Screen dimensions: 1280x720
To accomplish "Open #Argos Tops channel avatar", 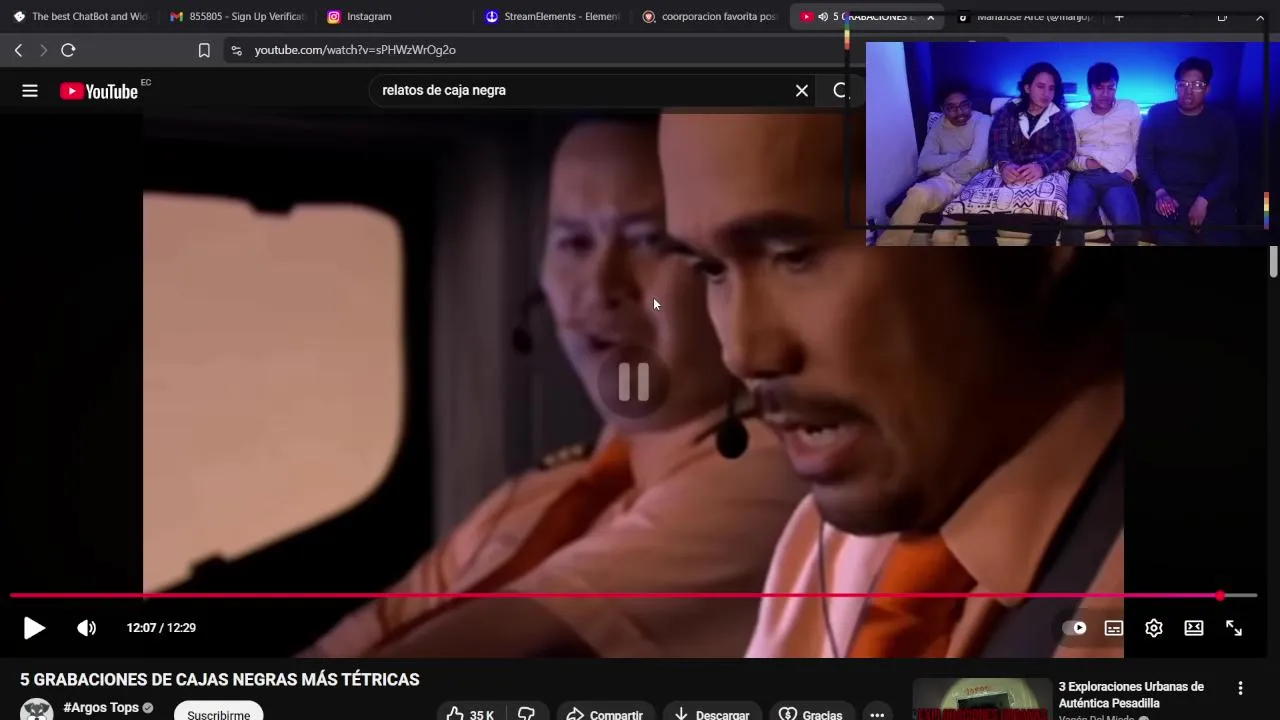I will pyautogui.click(x=37, y=710).
